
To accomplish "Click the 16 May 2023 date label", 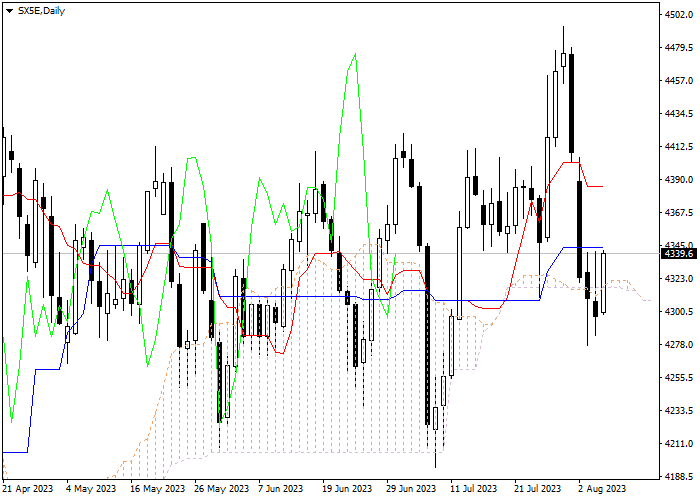I will pos(158,488).
